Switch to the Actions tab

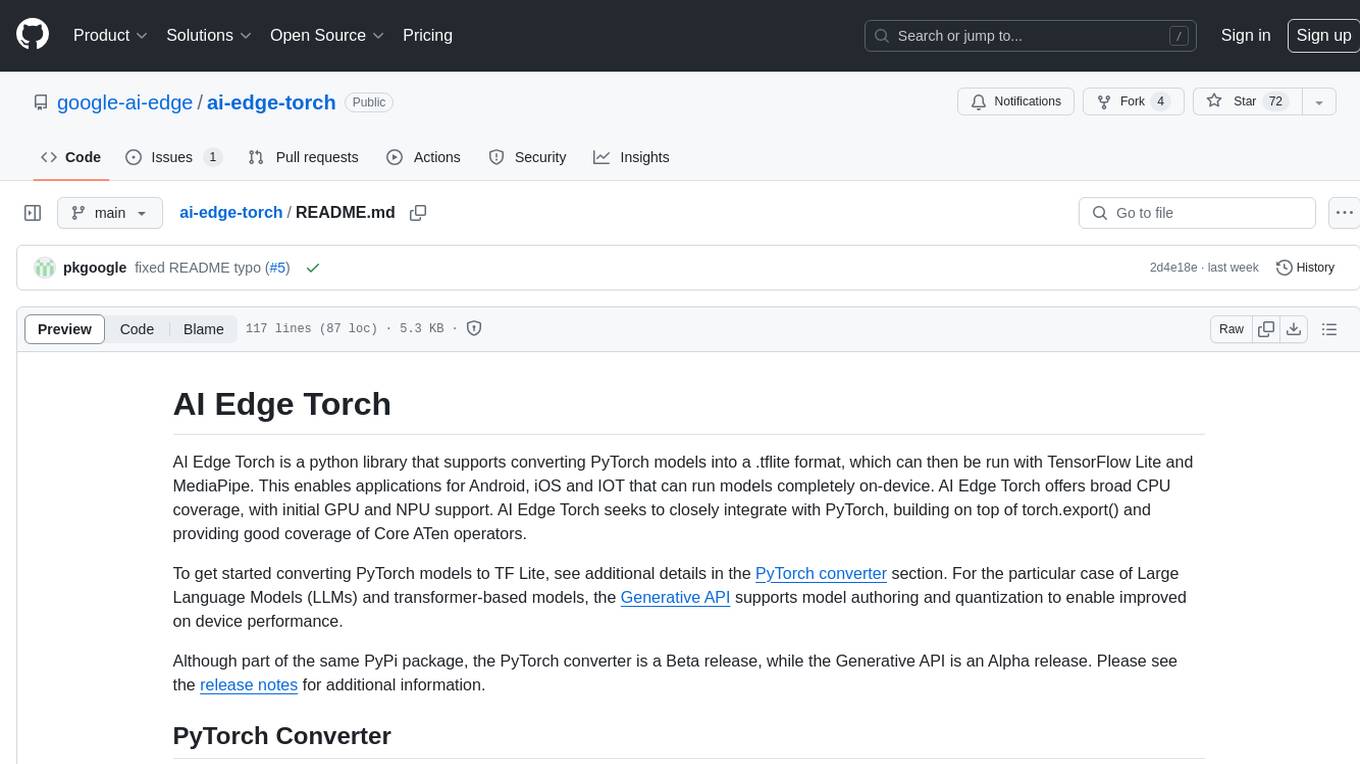[424, 157]
